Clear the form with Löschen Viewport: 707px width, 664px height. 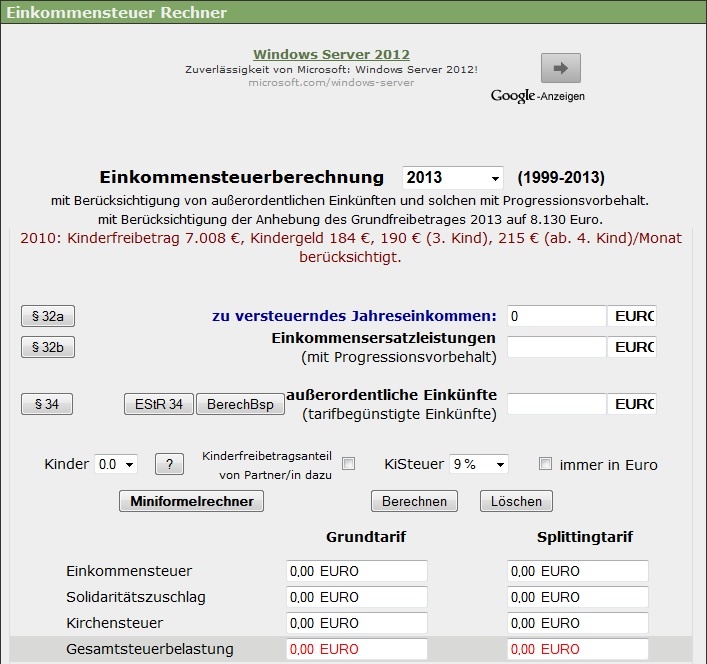tap(516, 501)
